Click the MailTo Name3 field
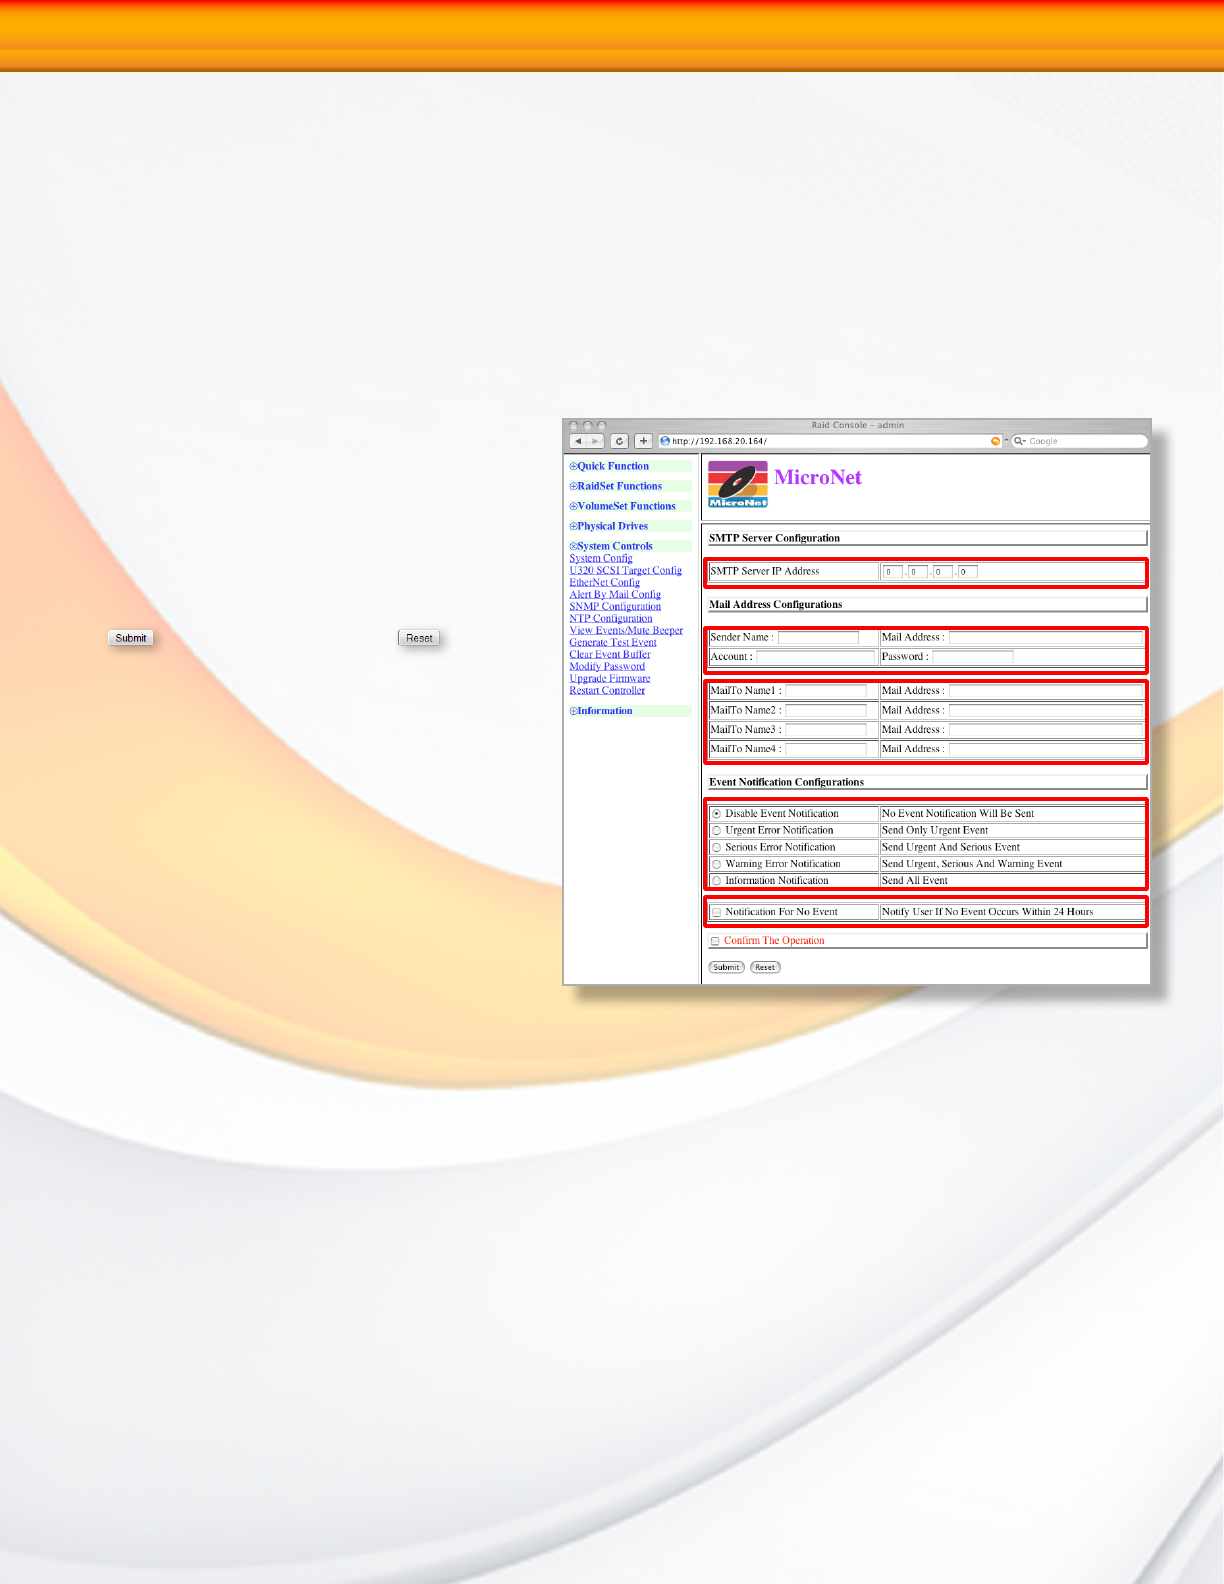The image size is (1224, 1584). click(x=826, y=730)
